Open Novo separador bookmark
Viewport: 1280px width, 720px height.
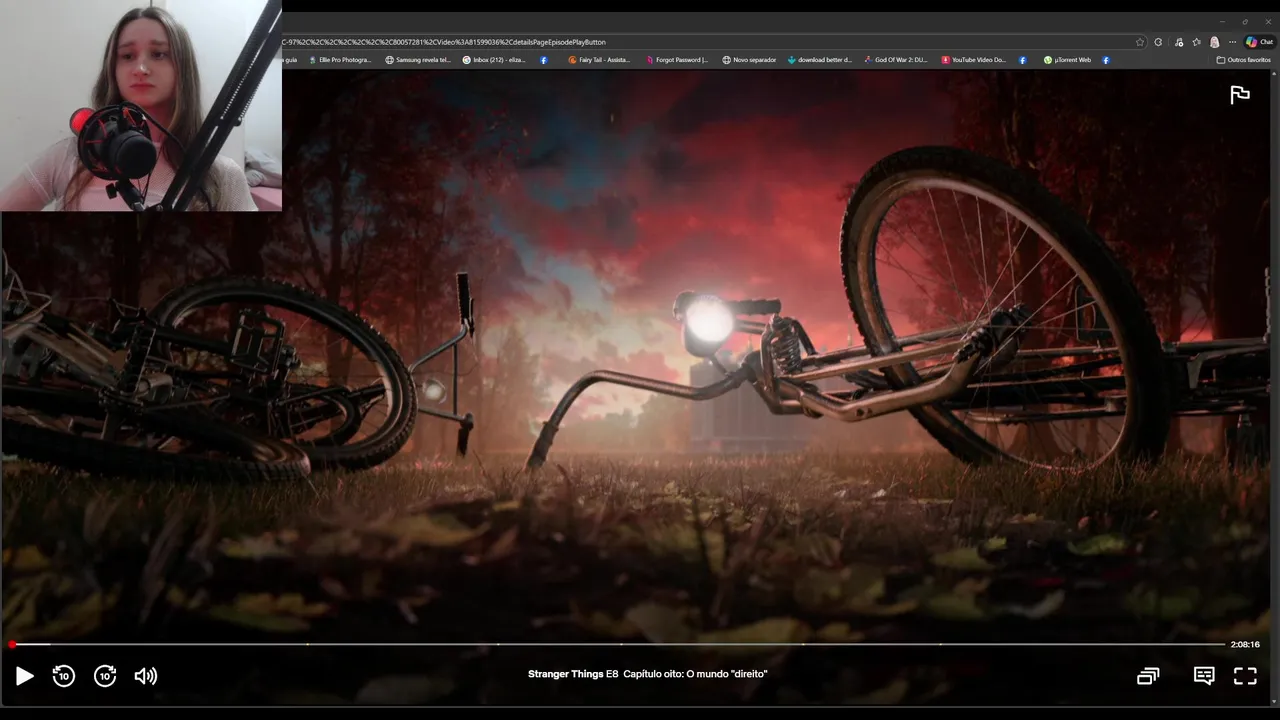[x=749, y=60]
